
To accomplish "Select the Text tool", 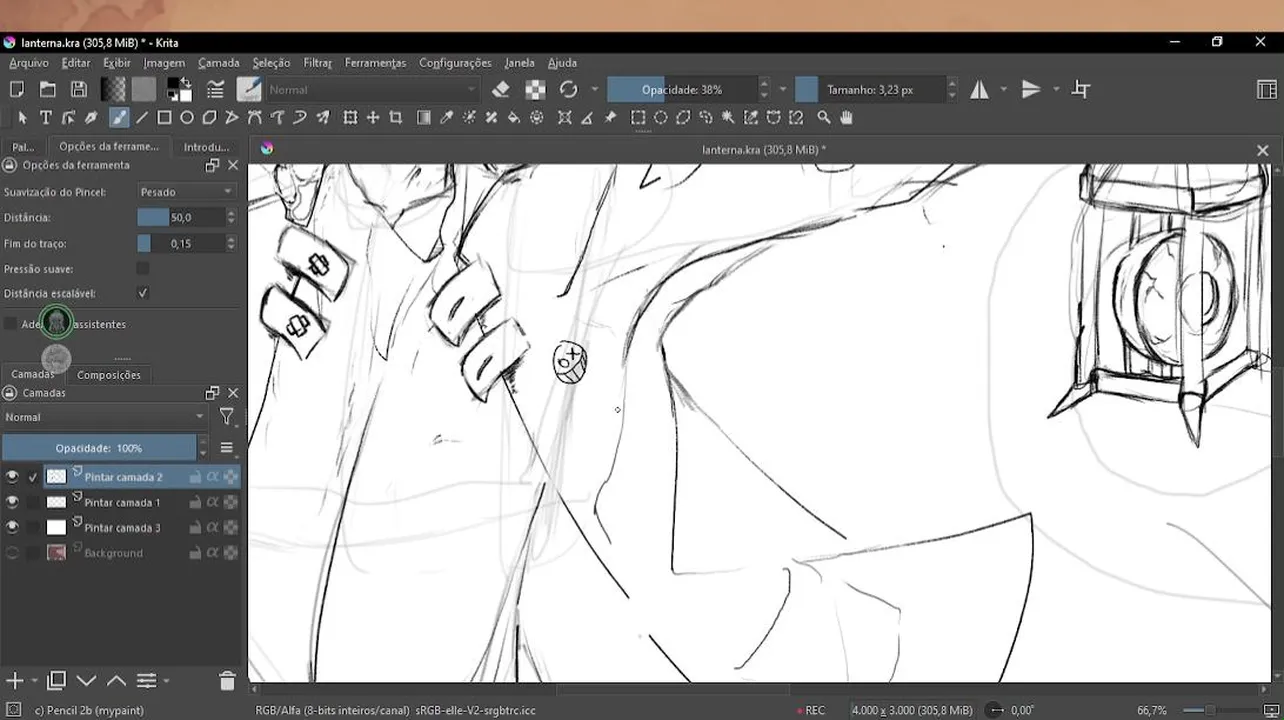I will [46, 118].
